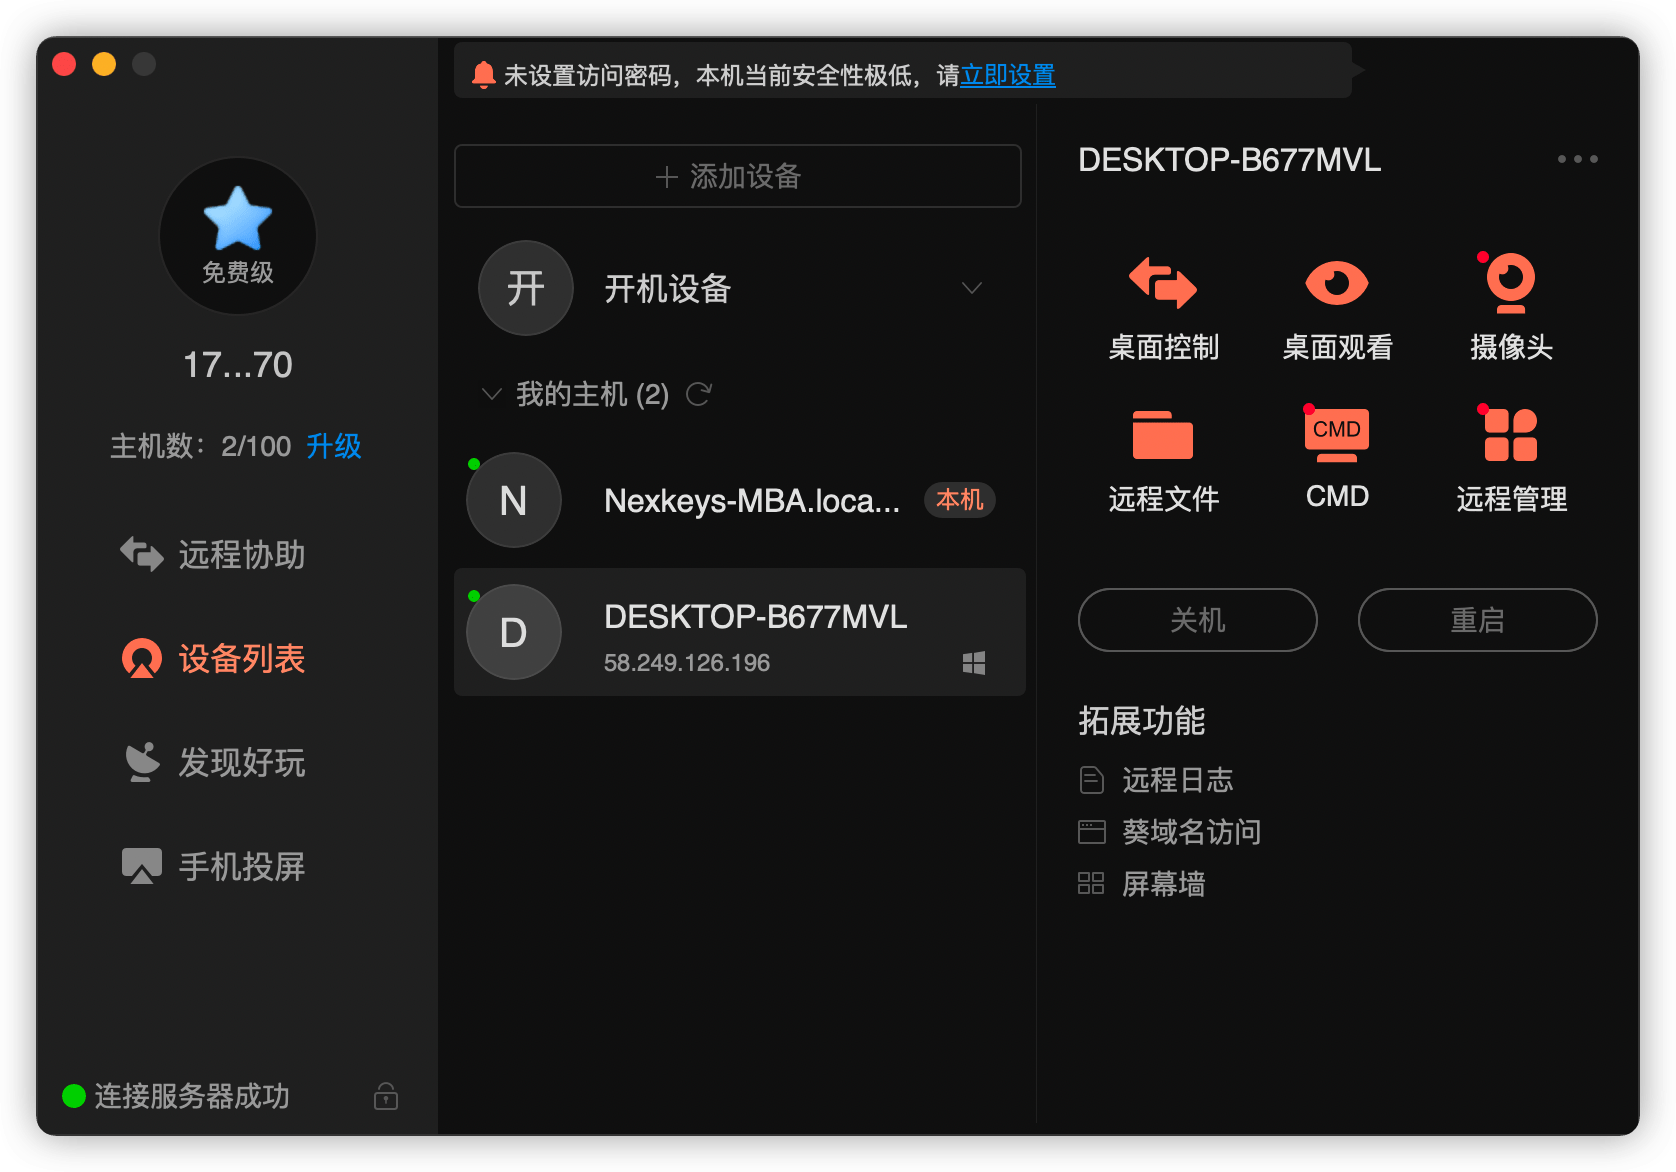
Task: Click 连接服务器成功 status text
Action: [x=192, y=1096]
